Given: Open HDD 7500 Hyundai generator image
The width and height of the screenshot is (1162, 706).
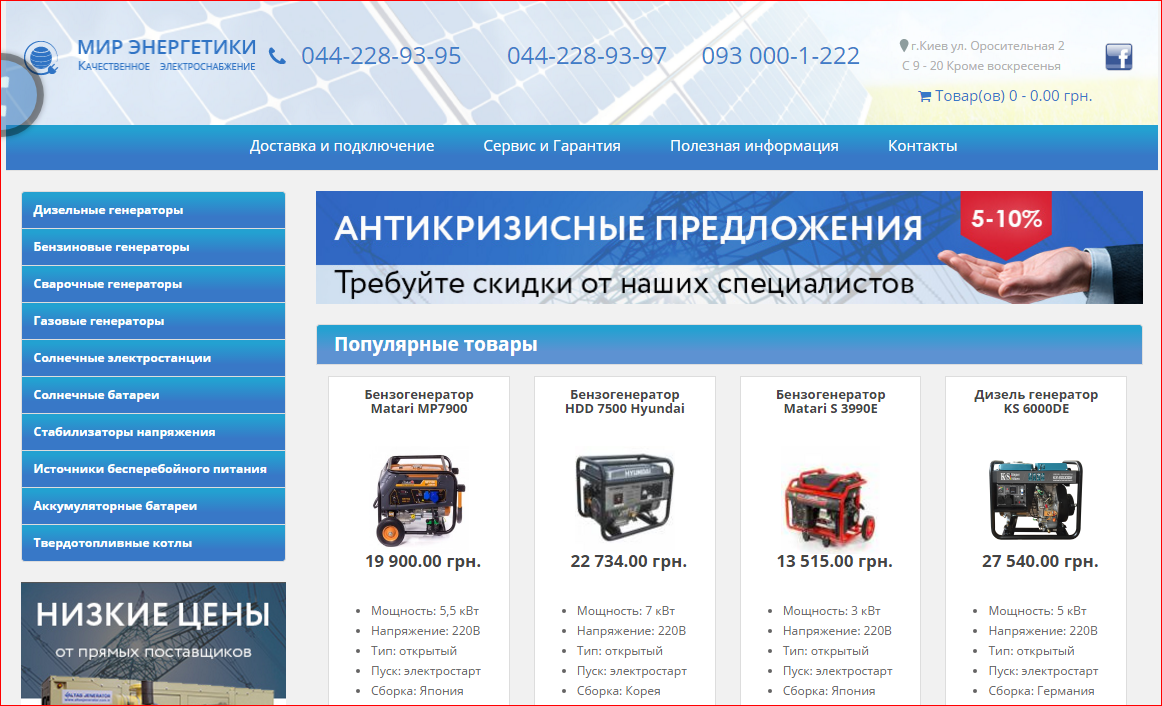Looking at the screenshot, I should coord(625,496).
